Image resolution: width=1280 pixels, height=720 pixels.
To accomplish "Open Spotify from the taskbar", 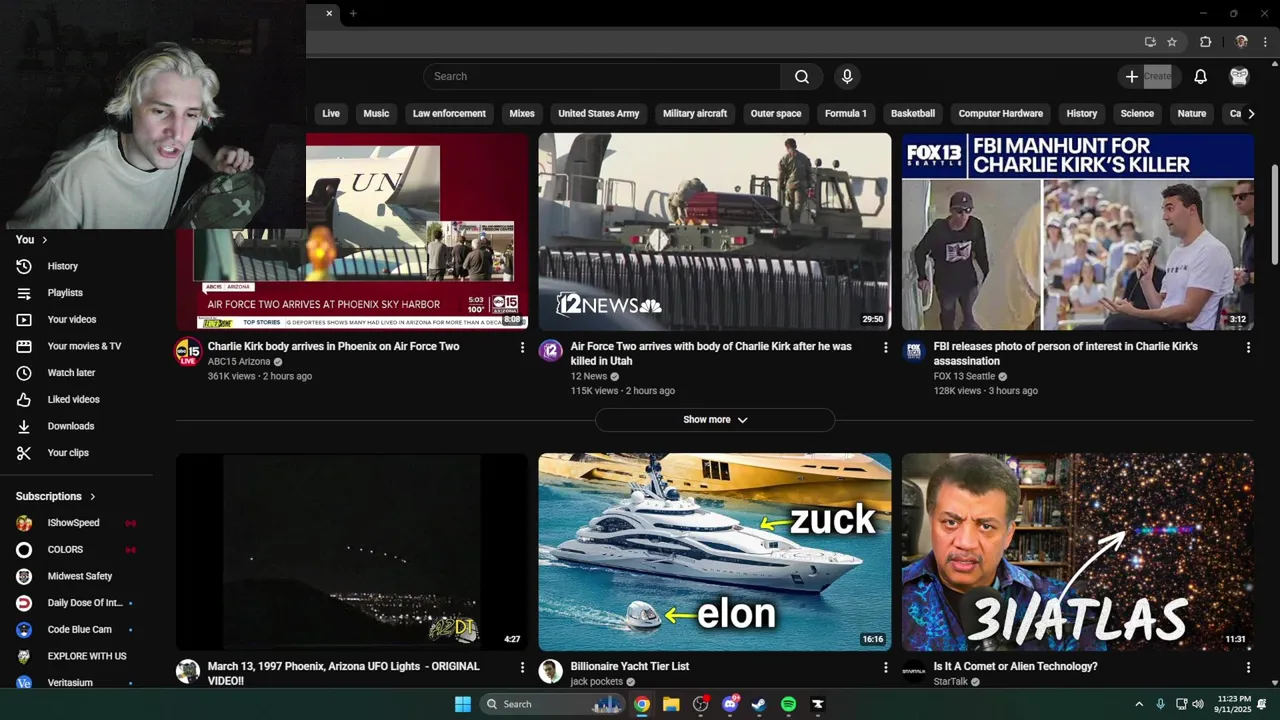I will tap(788, 704).
